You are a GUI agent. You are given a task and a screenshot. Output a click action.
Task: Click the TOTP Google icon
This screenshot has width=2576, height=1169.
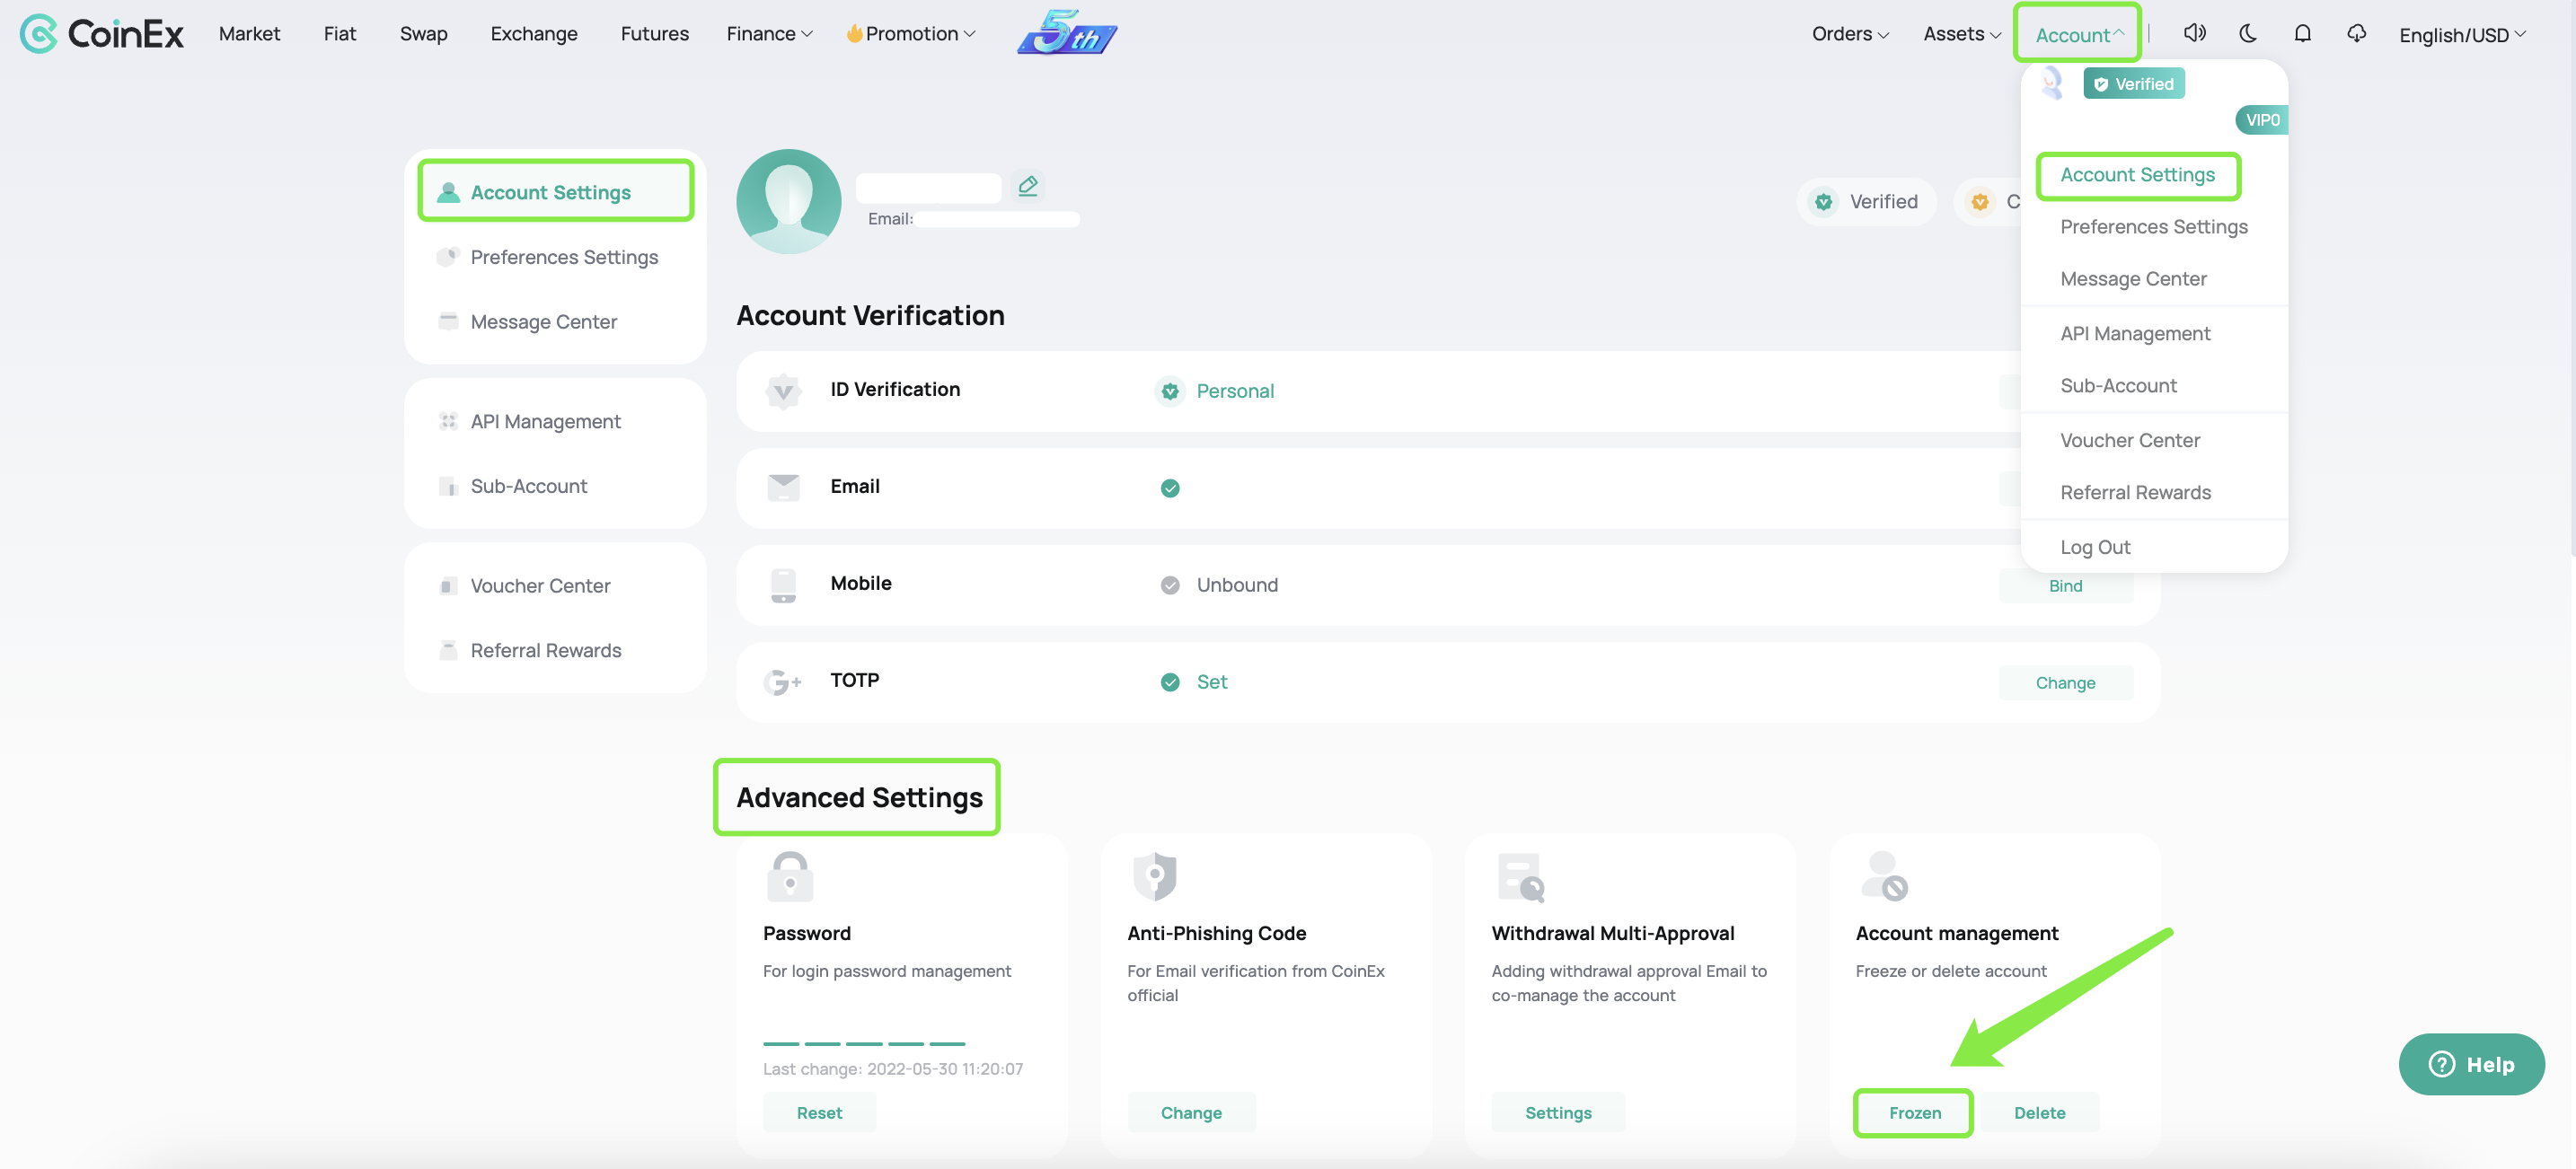coord(782,682)
